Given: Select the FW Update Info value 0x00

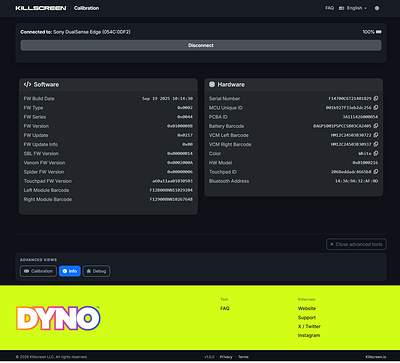Looking at the screenshot, I should (187, 144).
